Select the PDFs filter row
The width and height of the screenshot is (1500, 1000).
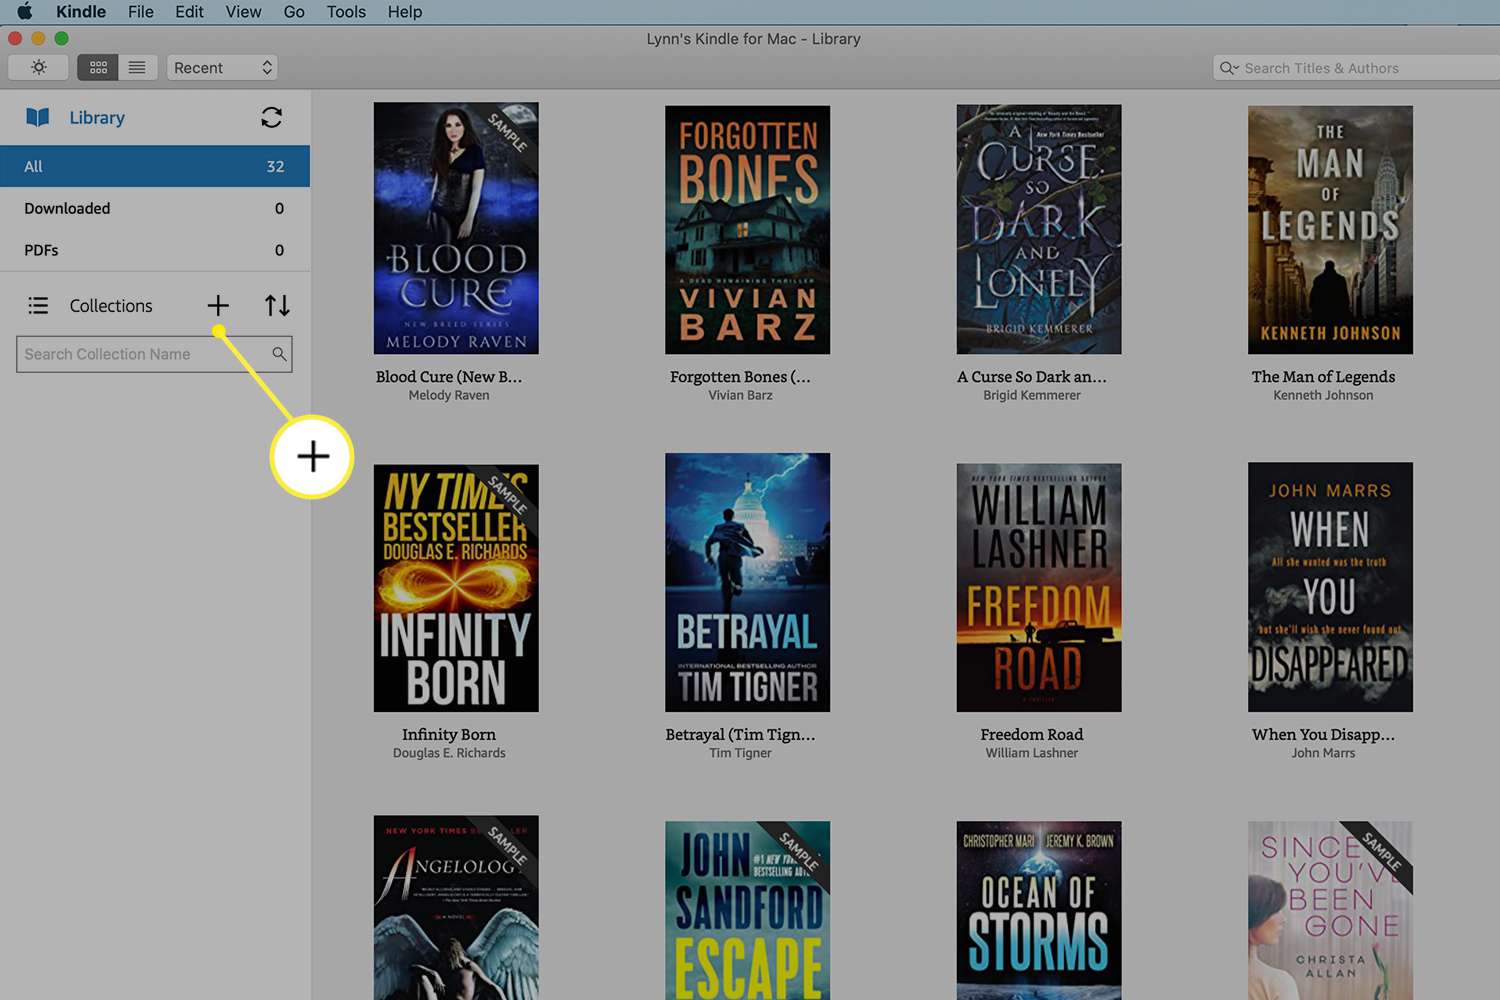pyautogui.click(x=155, y=250)
